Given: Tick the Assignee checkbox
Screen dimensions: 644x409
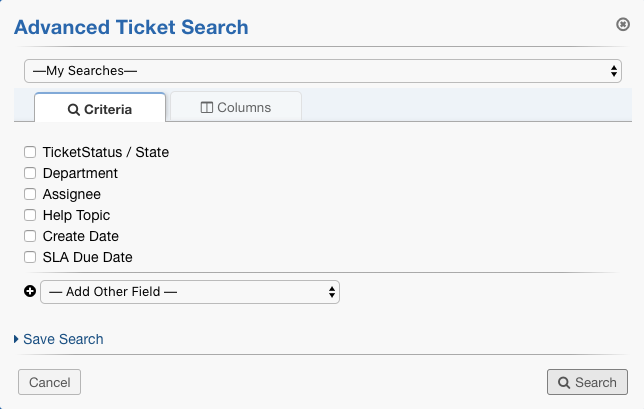Looking at the screenshot, I should (x=30, y=194).
